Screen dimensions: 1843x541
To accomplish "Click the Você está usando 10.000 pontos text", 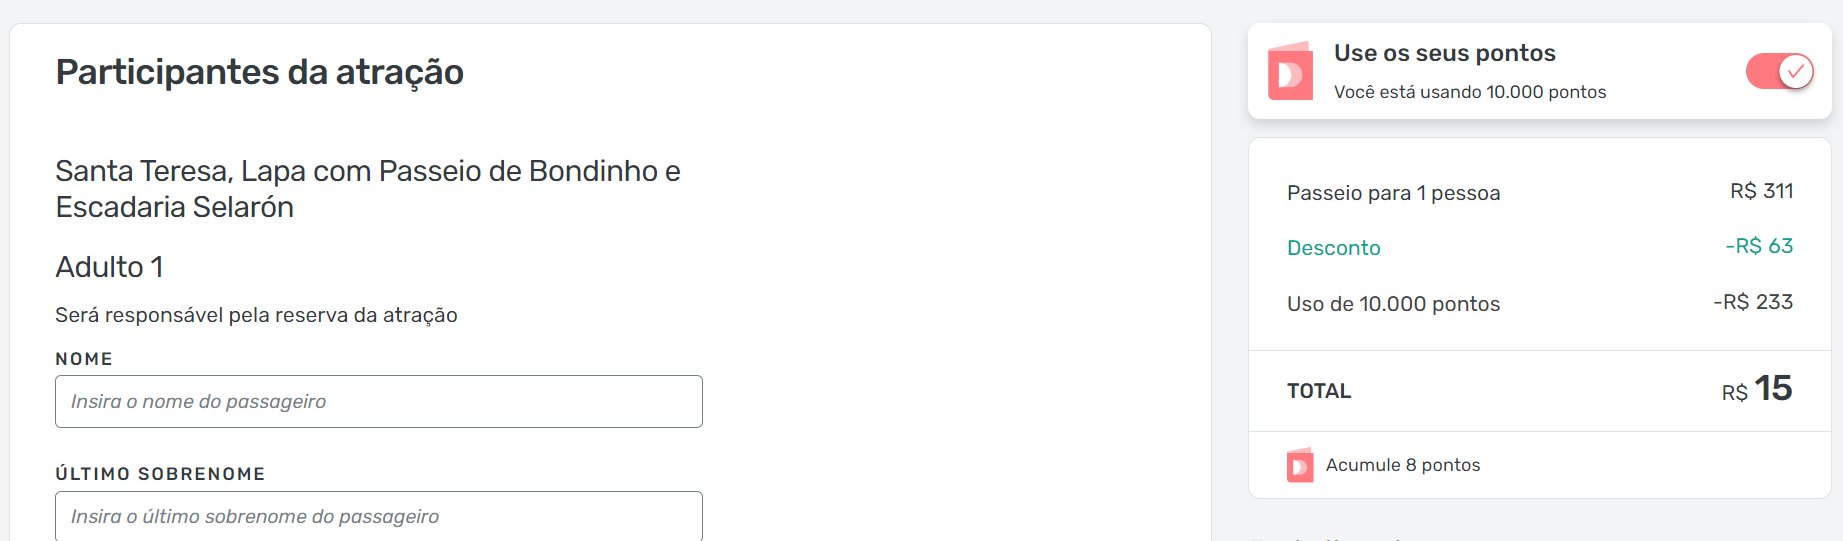I will pyautogui.click(x=1470, y=92).
